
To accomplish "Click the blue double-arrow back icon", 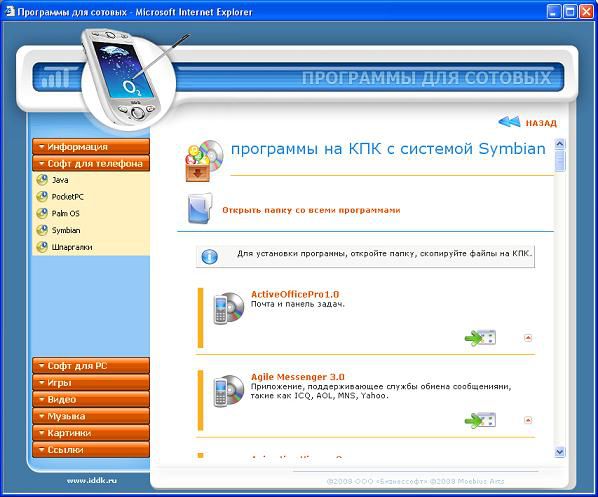I will tap(509, 122).
